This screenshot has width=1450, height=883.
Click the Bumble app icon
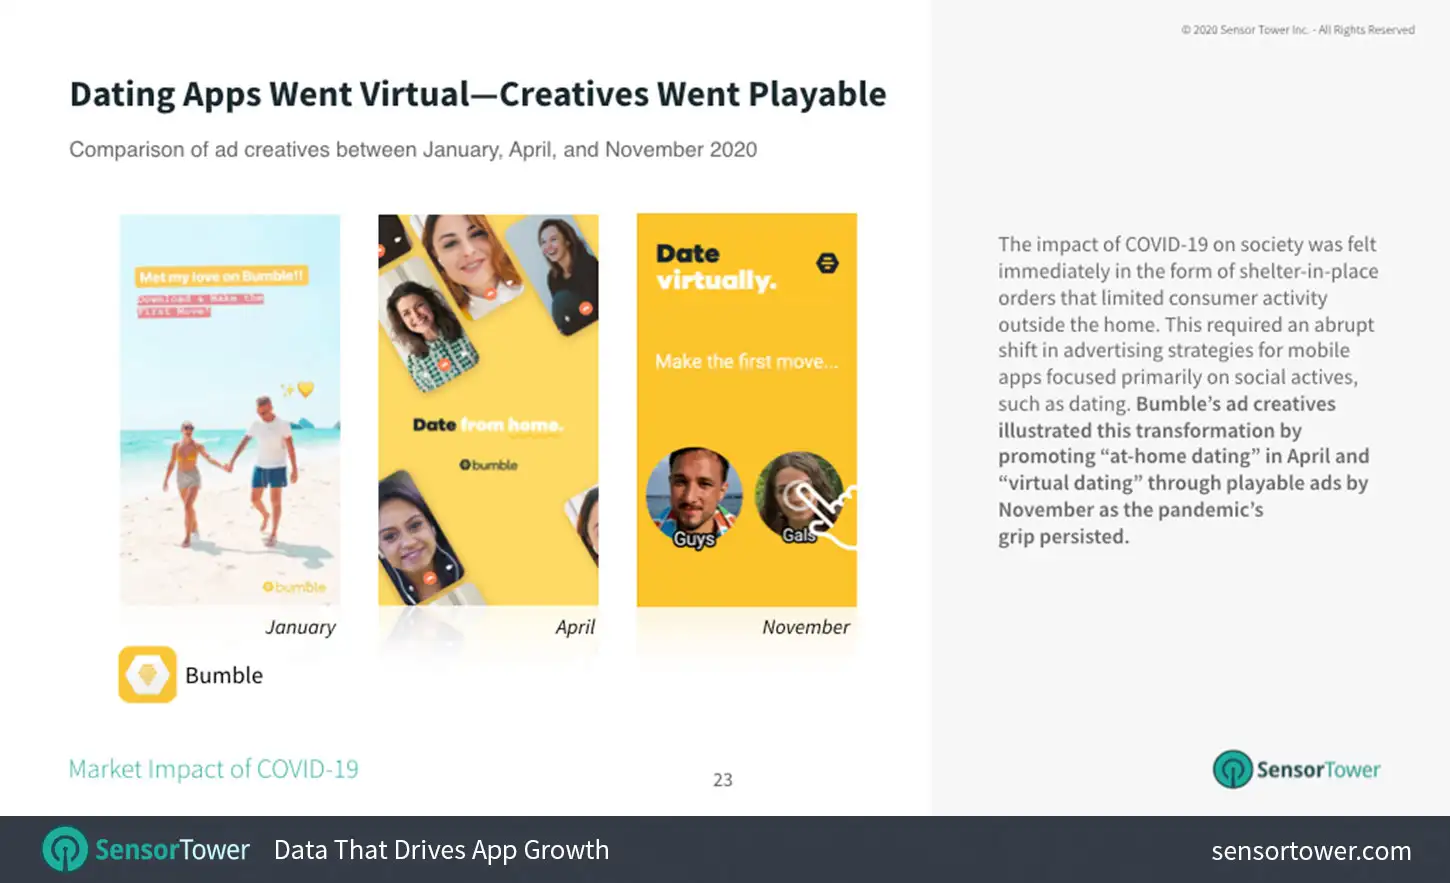148,675
